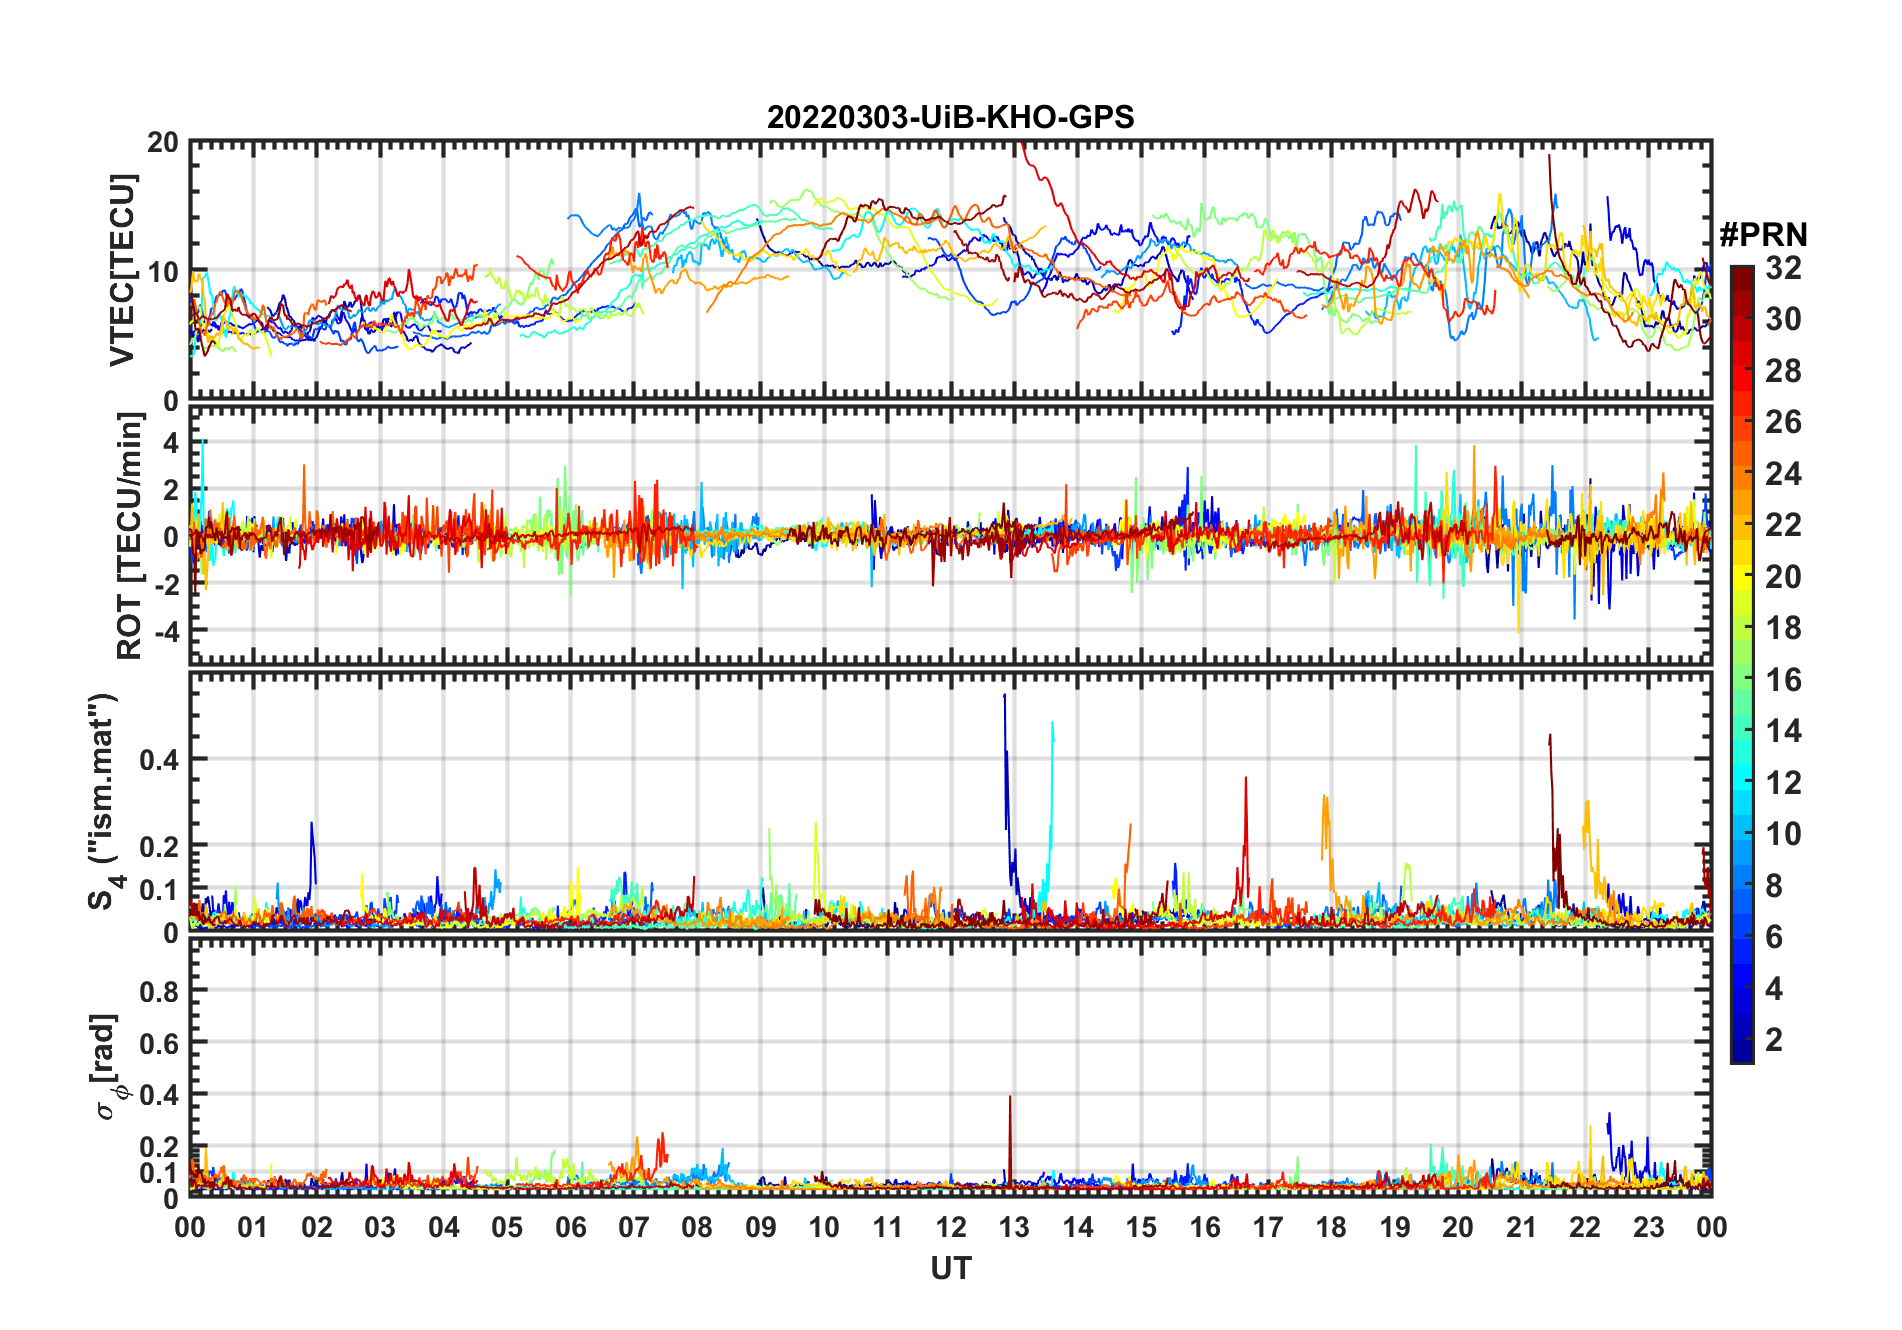Screen dimensions: 1902x1330
Task: Click colorbar tick label 6
Action: point(1774,937)
